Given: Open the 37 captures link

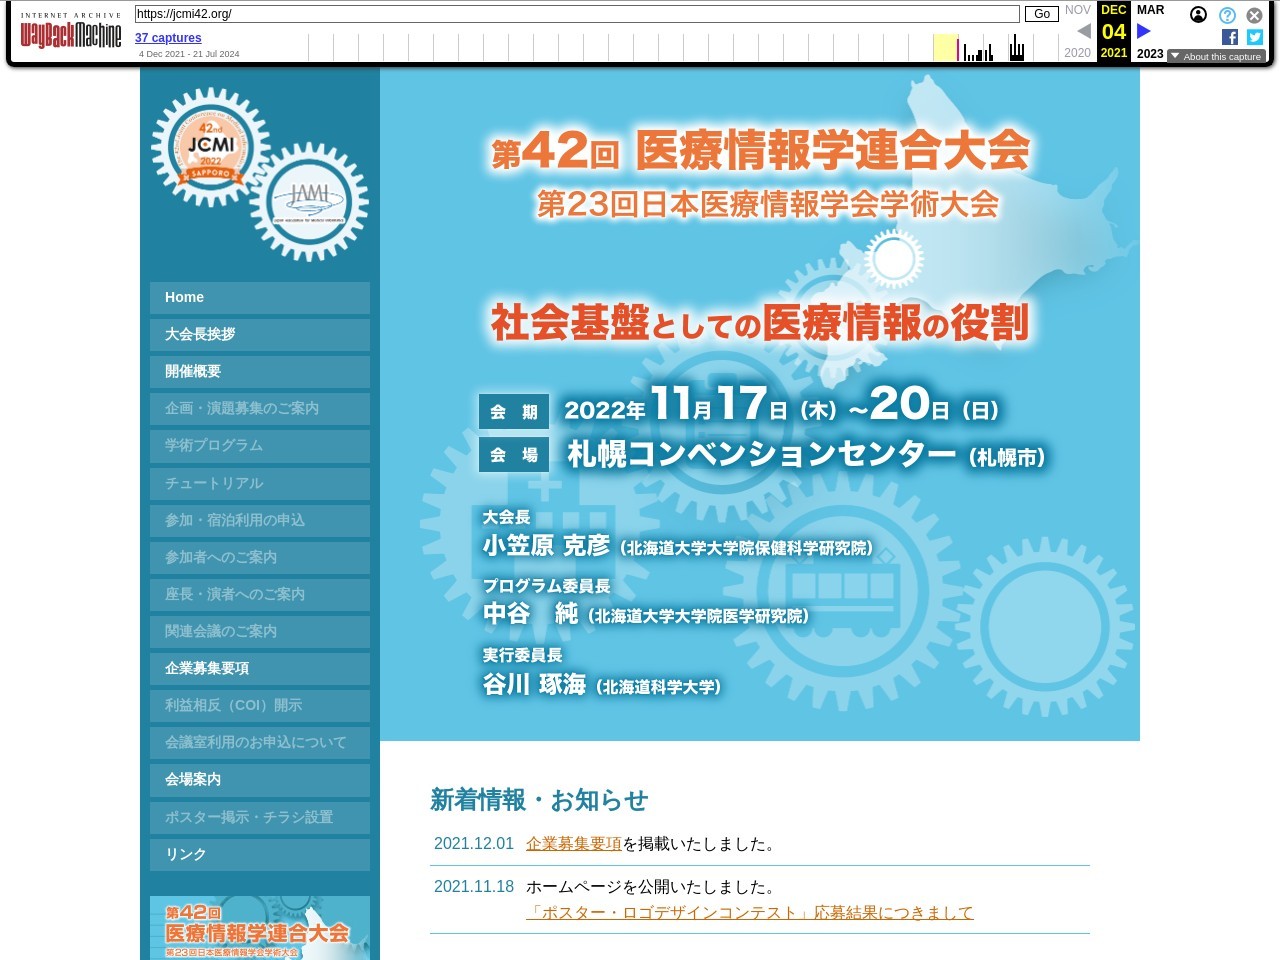Looking at the screenshot, I should [168, 38].
